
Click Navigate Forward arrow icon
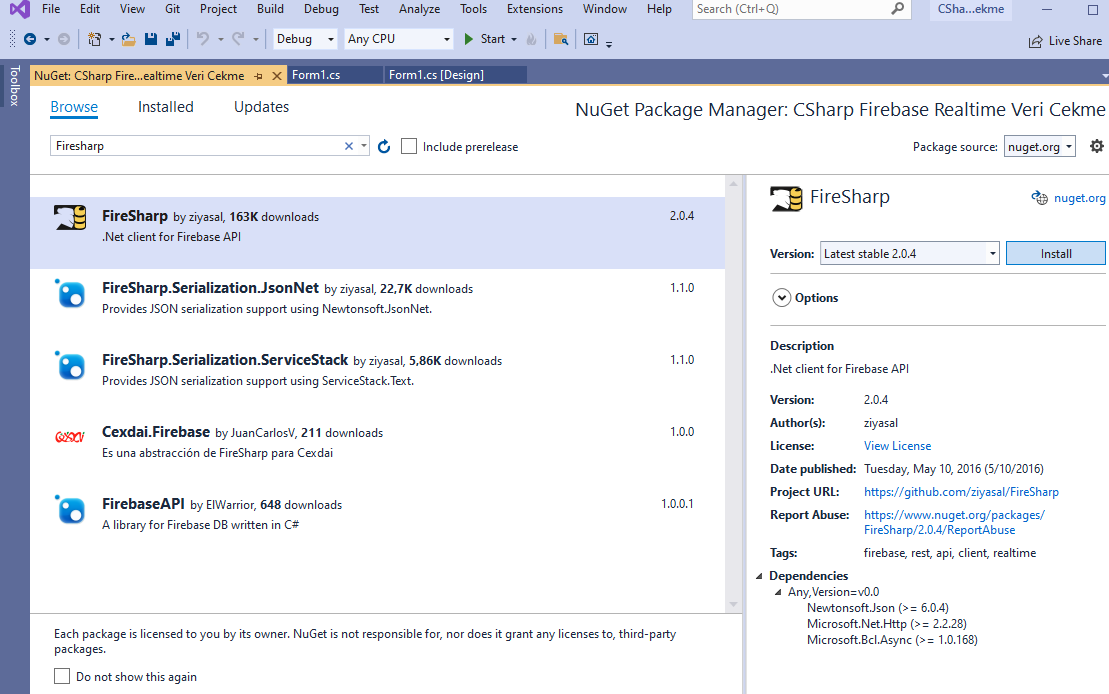[x=64, y=39]
